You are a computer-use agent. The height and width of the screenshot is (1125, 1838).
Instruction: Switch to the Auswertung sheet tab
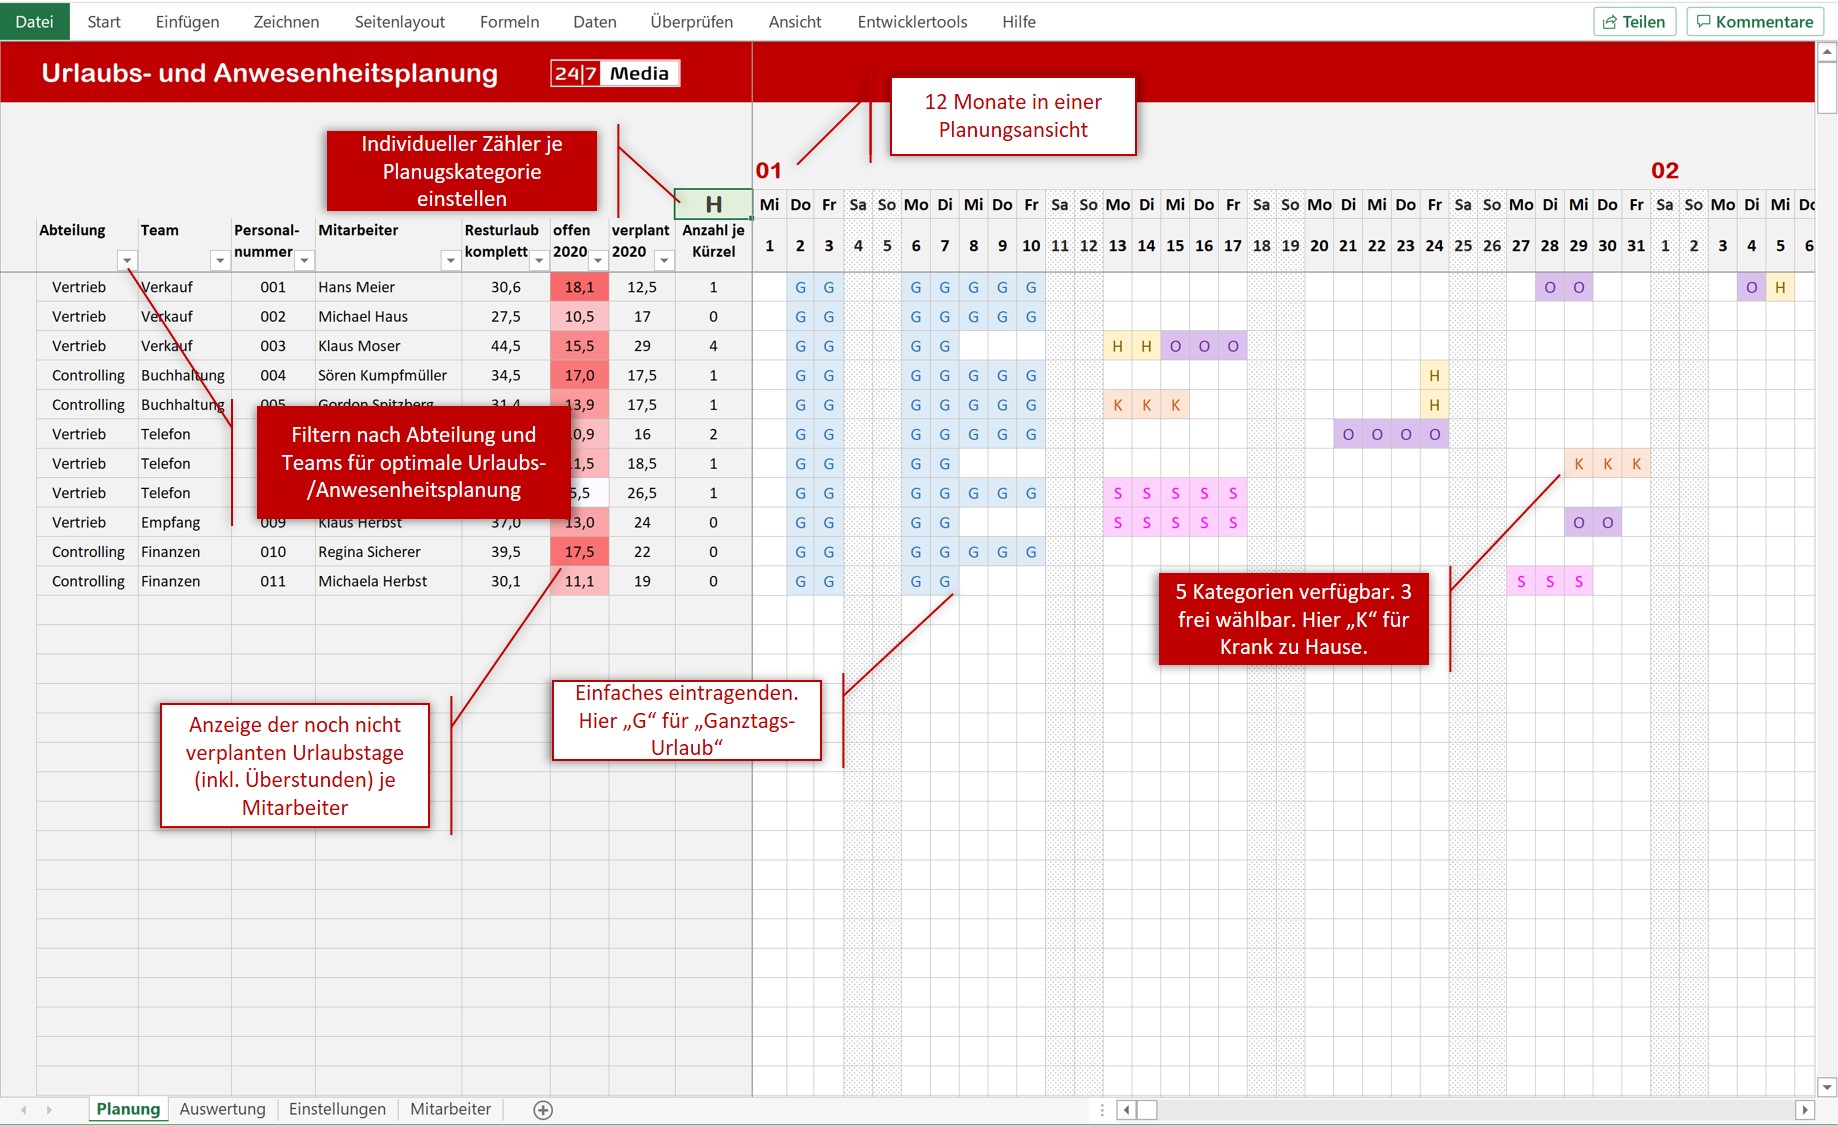coord(222,1109)
